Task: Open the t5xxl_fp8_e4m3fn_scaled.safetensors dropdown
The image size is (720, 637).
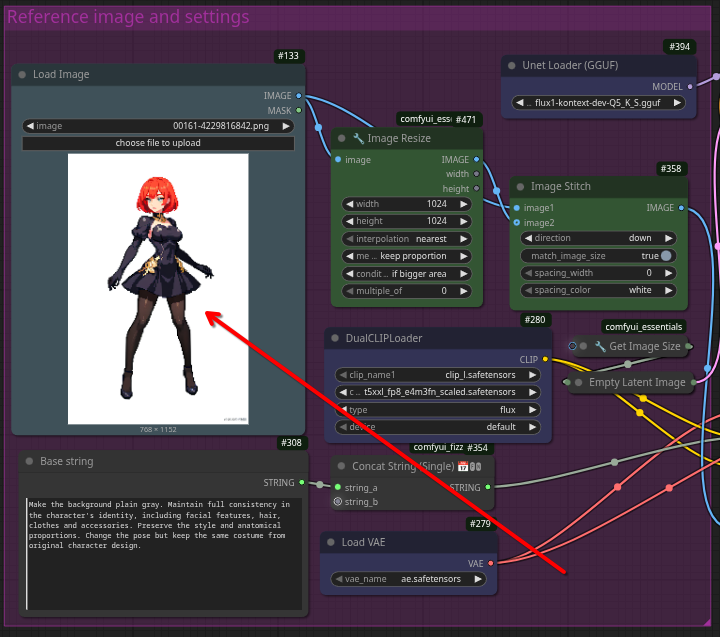Action: 438,392
